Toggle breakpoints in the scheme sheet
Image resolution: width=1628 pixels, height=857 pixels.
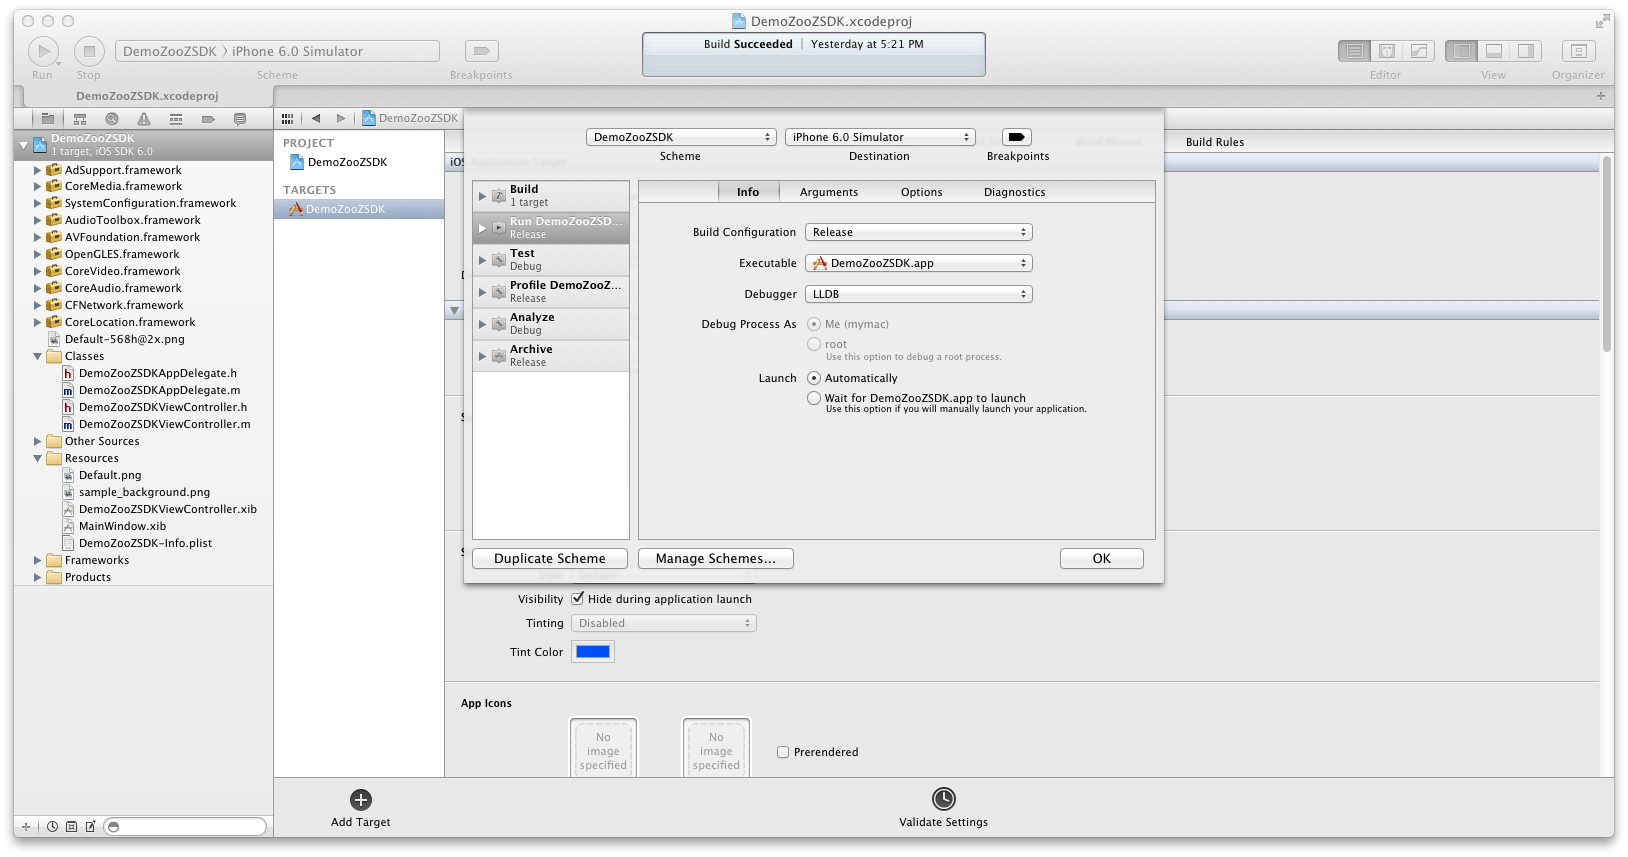tap(1016, 137)
